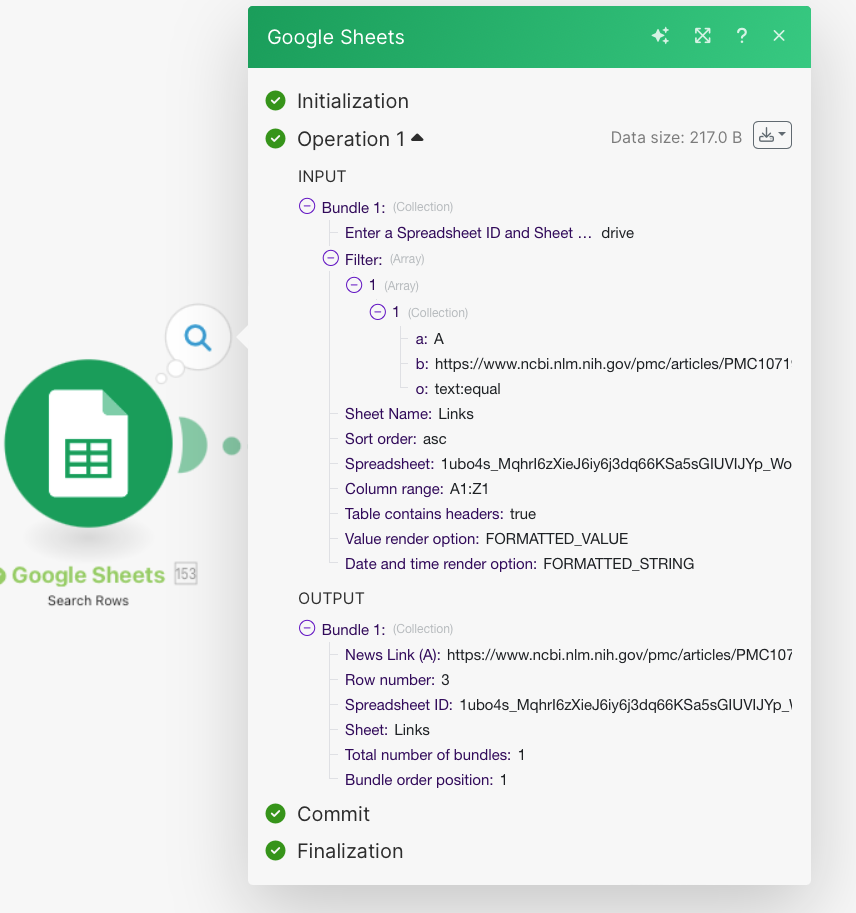Open the magnifier inspection bubble
Viewport: 856px width, 913px height.
tap(198, 337)
